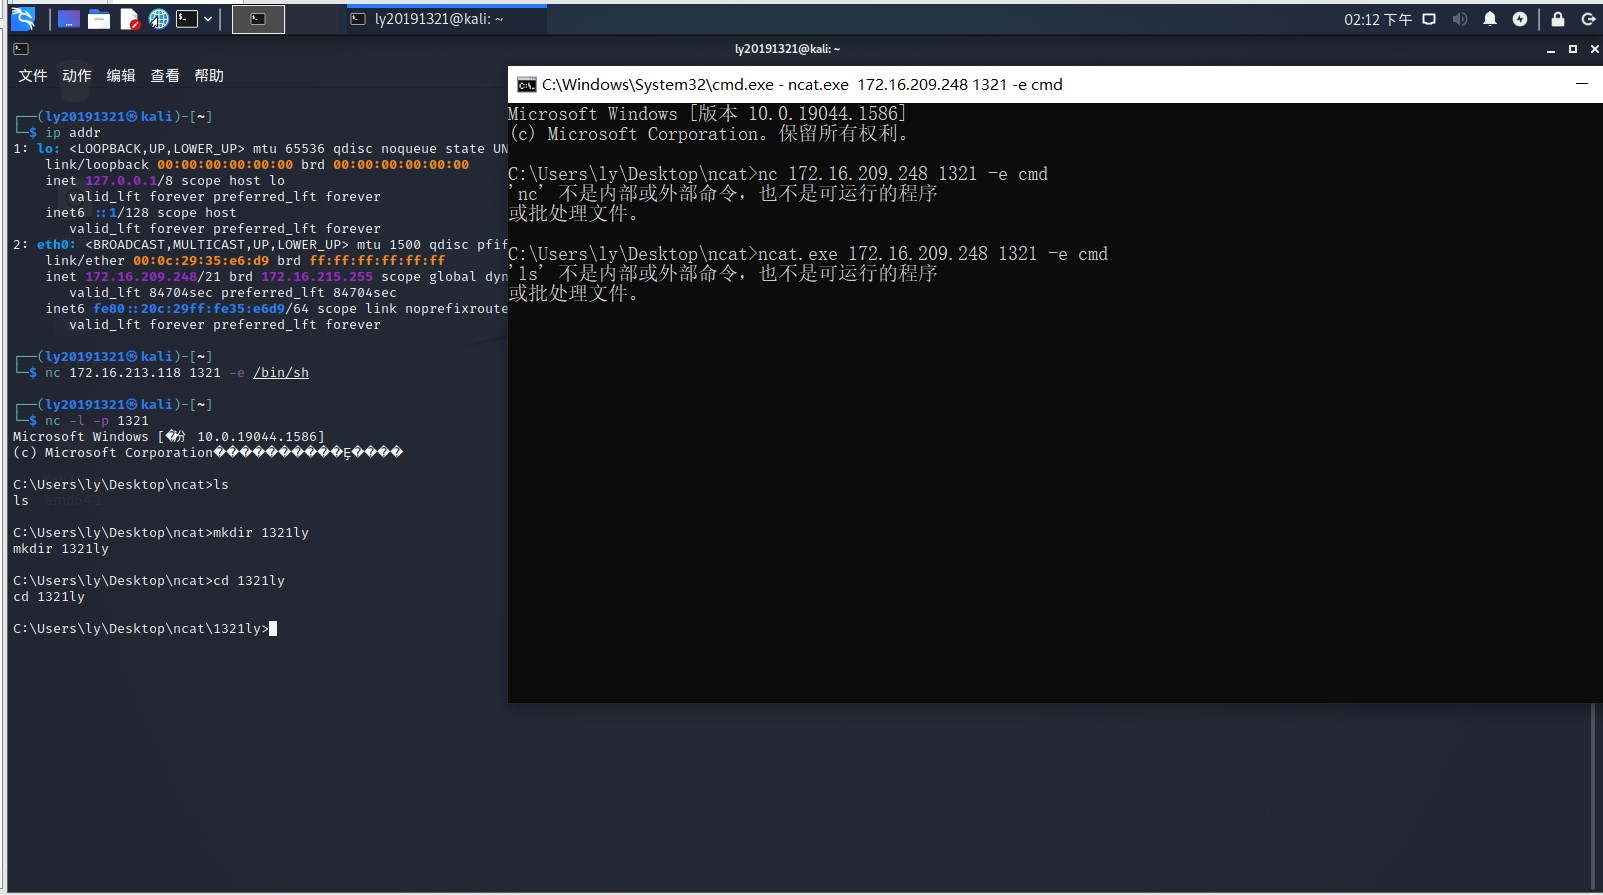Click the 'mkdir 1321ly' prompt line
Screen dimensions: 1603x895
(x=161, y=533)
